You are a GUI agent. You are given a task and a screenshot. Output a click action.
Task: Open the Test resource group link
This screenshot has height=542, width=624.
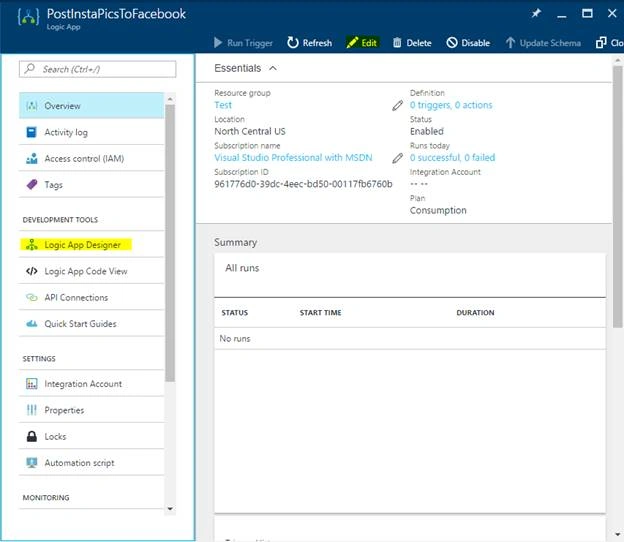coord(223,105)
